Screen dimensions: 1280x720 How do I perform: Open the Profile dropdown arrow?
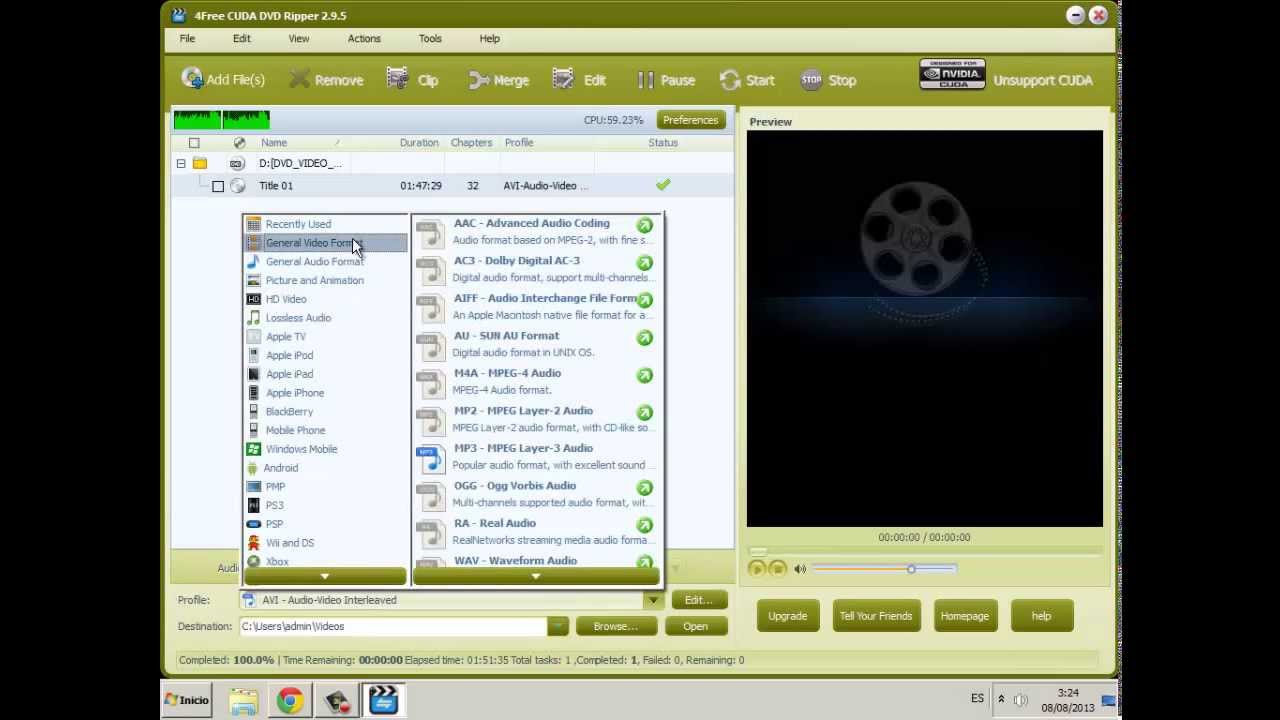(653, 600)
